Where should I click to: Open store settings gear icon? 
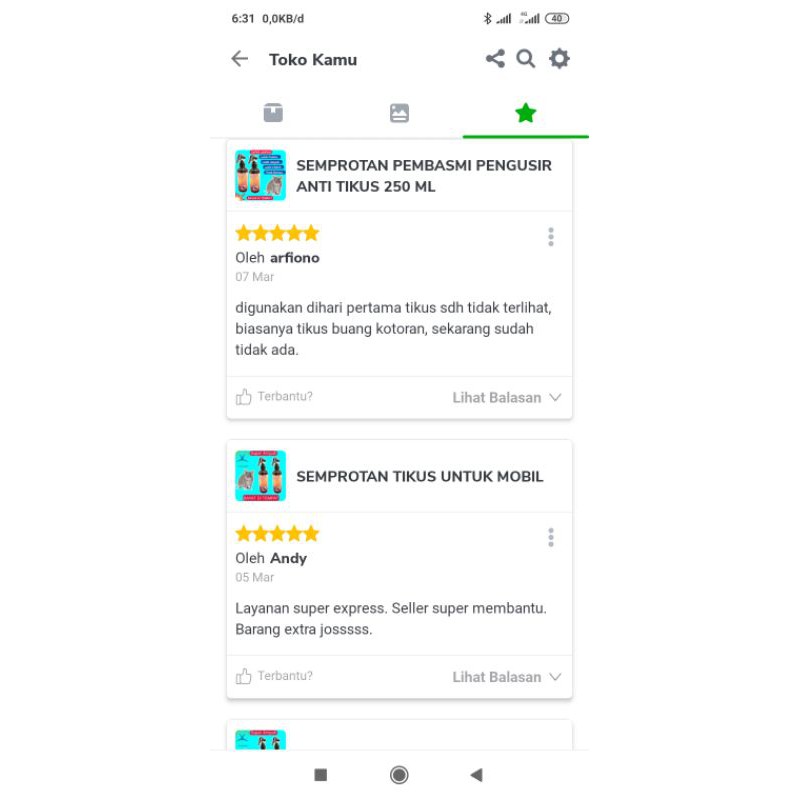(559, 59)
